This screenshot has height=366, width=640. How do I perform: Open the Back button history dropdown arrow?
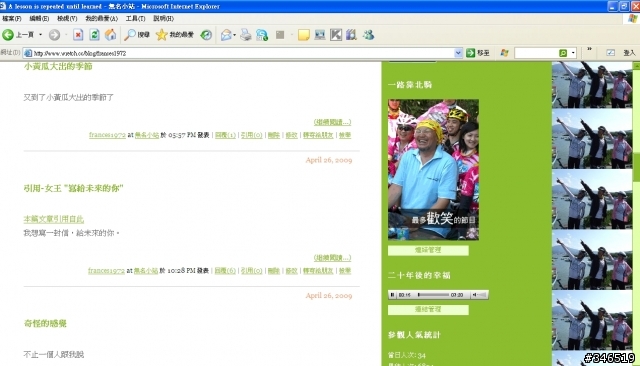tap(40, 35)
